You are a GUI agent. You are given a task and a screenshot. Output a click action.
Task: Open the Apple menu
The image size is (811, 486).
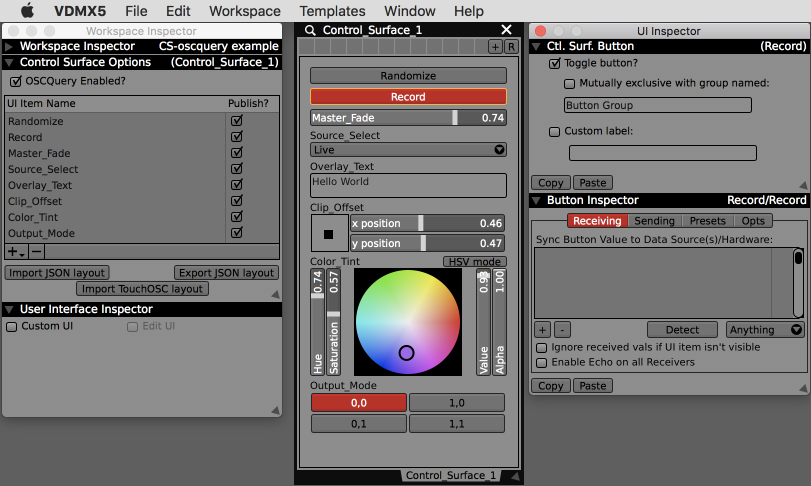pos(27,10)
